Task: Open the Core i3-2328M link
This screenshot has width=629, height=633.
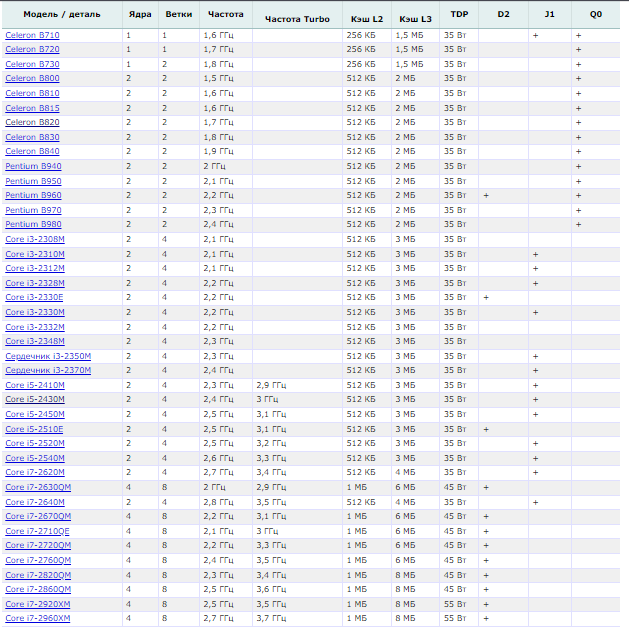Action: [35, 283]
